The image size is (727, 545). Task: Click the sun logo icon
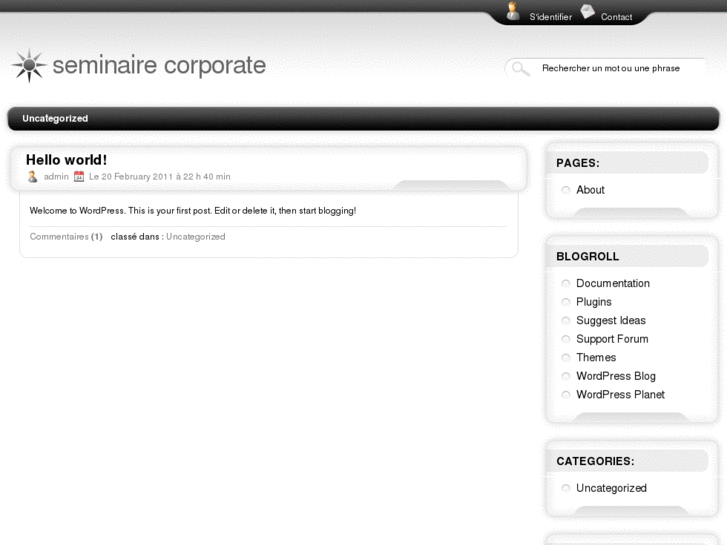click(29, 66)
